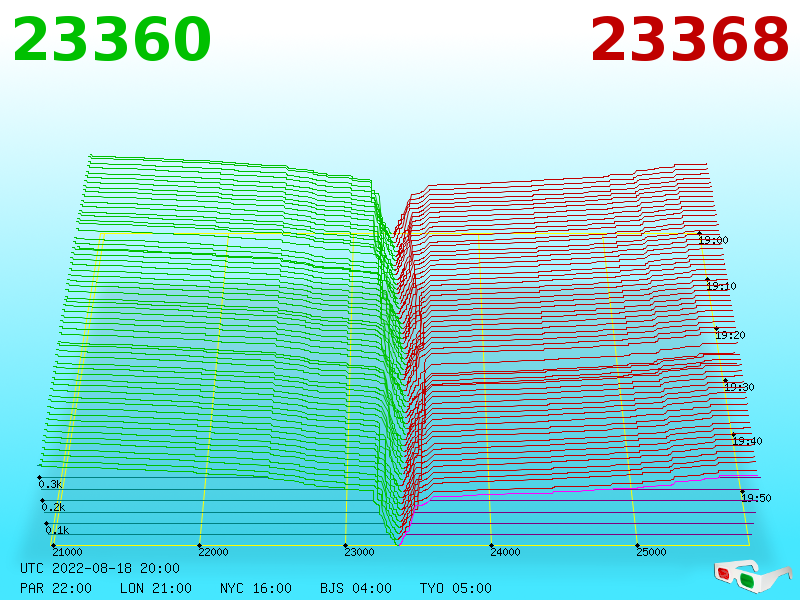
Task: Click the green bid price 23360
Action: pos(112,40)
